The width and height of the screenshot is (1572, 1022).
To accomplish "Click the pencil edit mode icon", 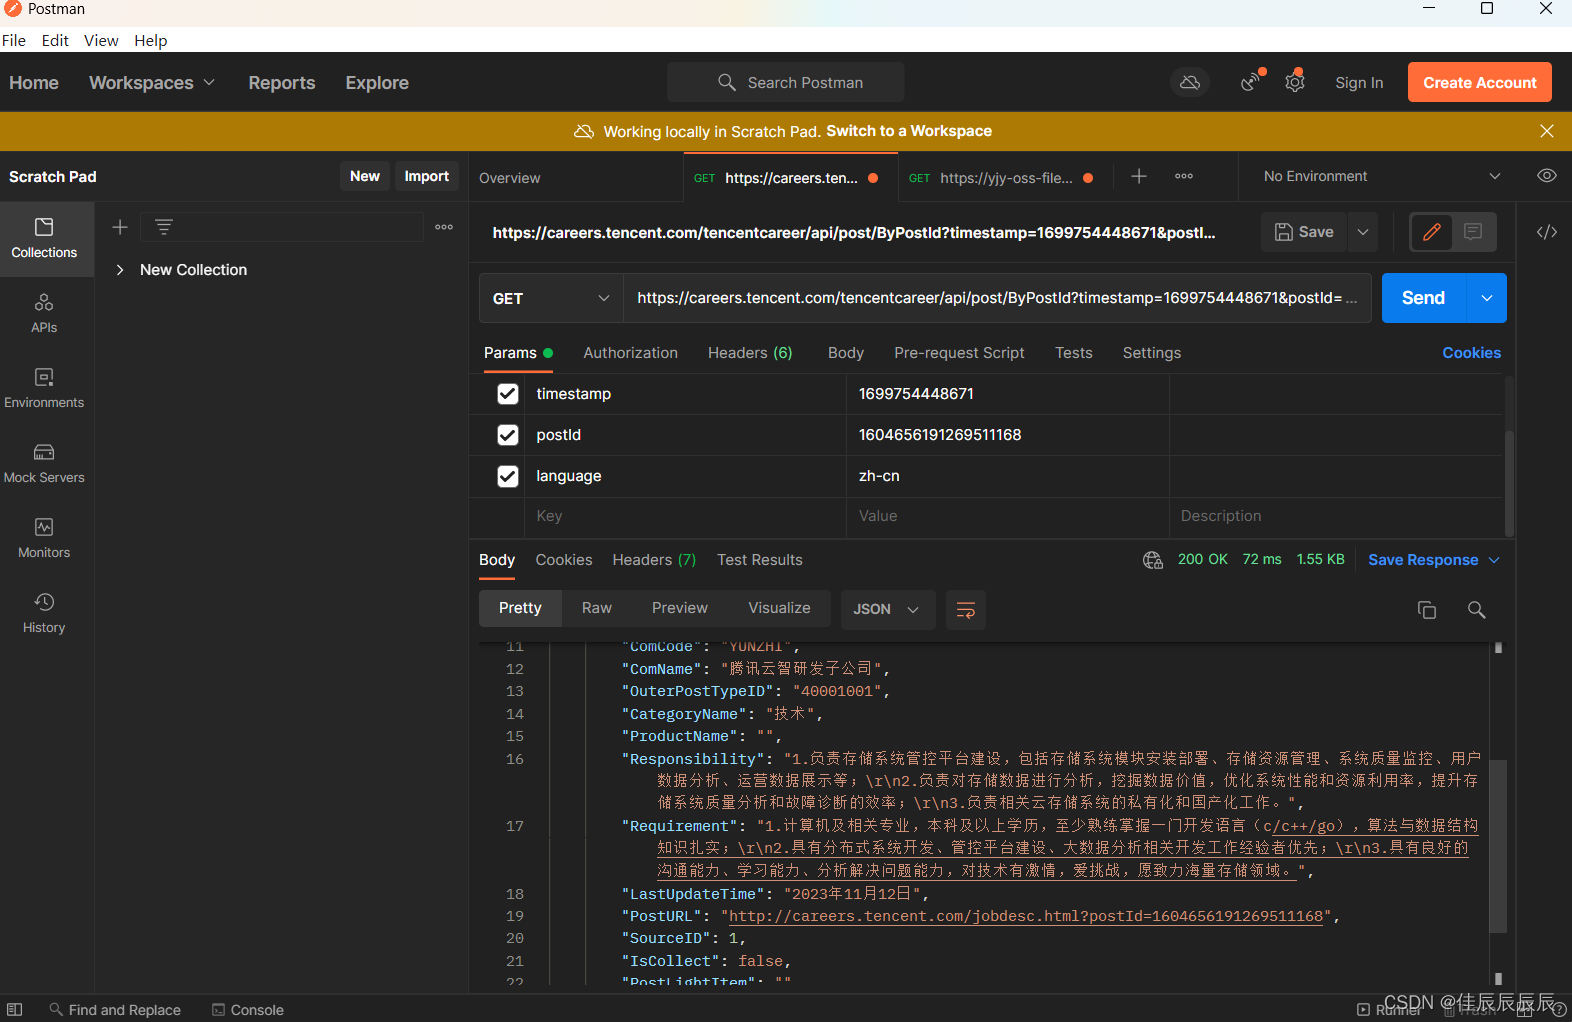I will (1432, 232).
